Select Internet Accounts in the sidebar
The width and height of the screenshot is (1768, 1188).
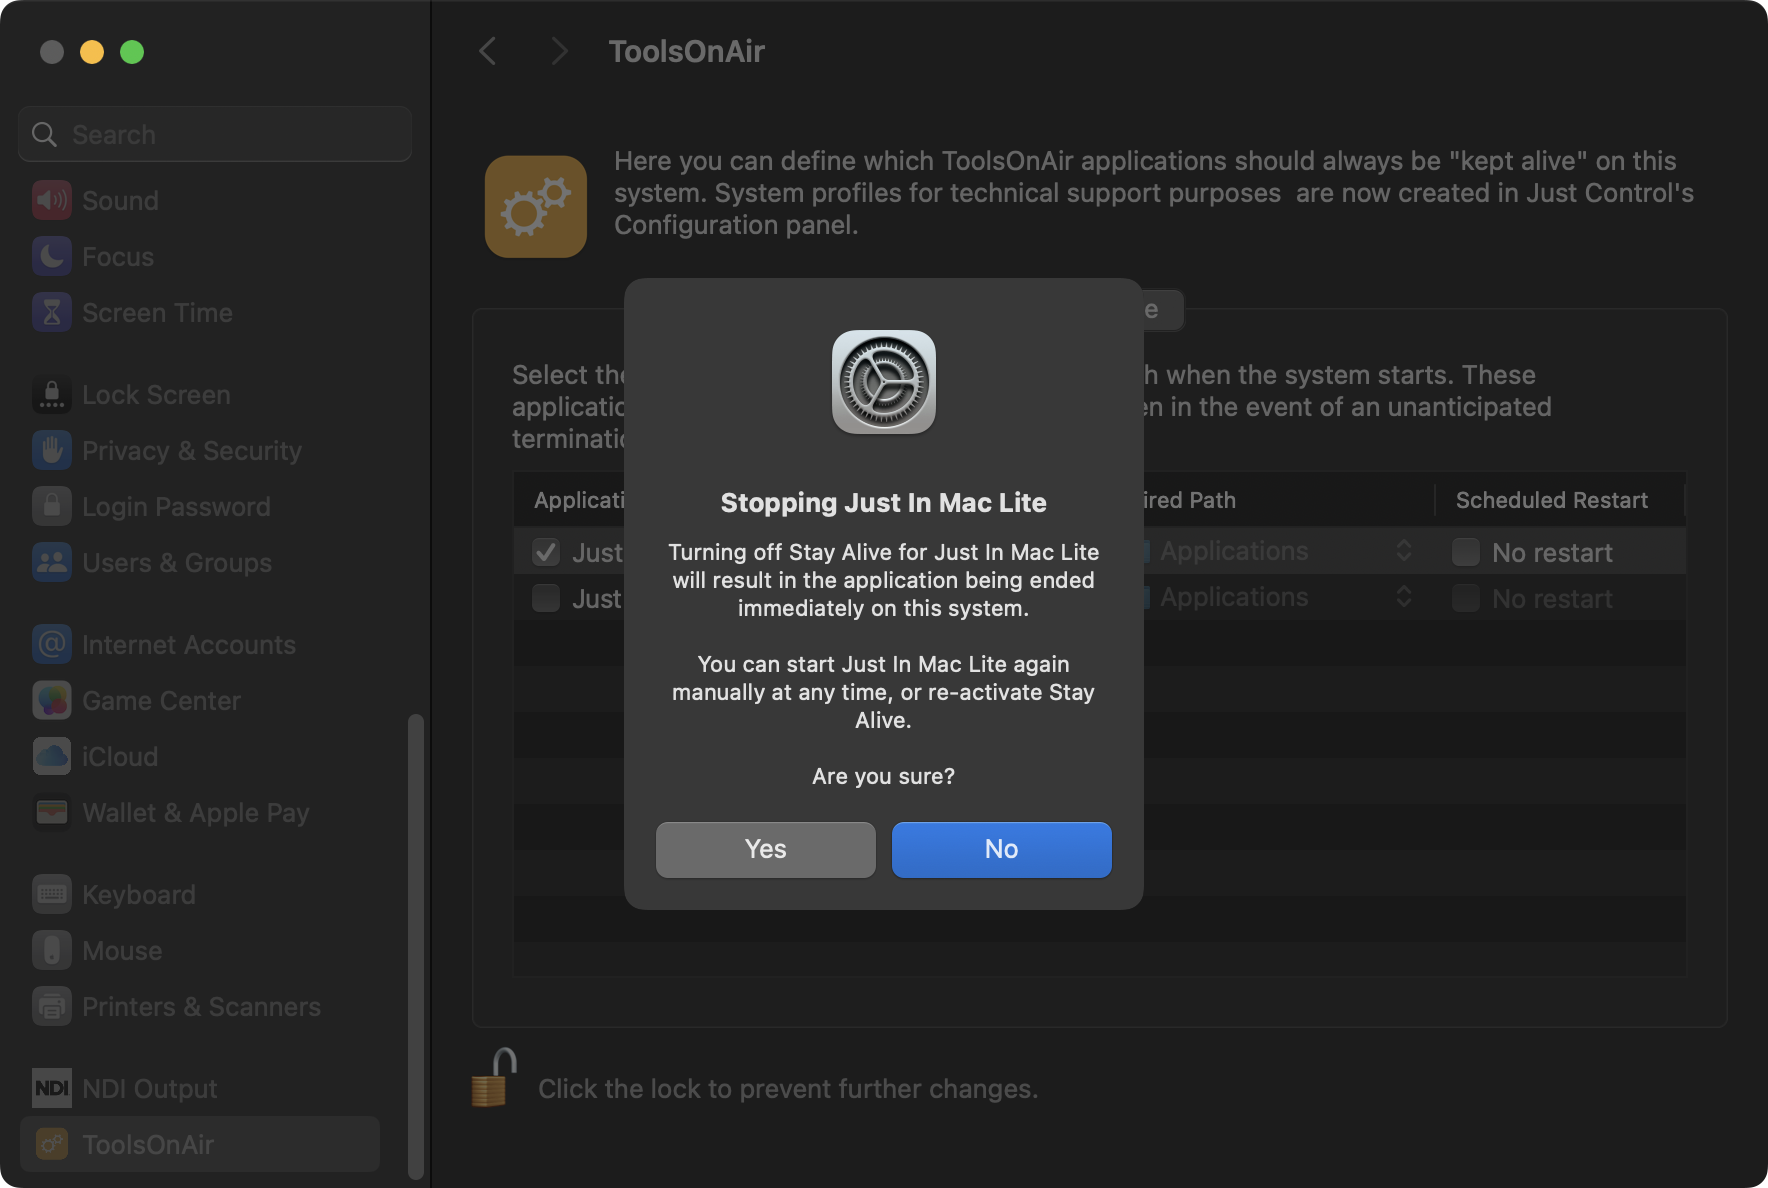coord(200,644)
